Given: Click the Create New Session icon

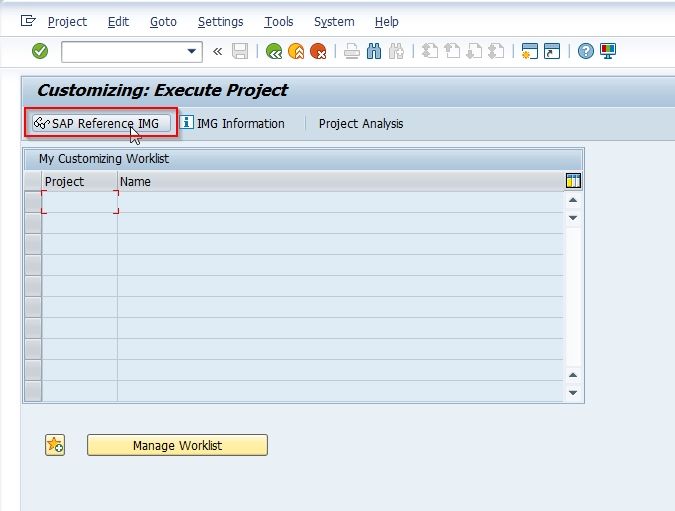Looking at the screenshot, I should 529,51.
